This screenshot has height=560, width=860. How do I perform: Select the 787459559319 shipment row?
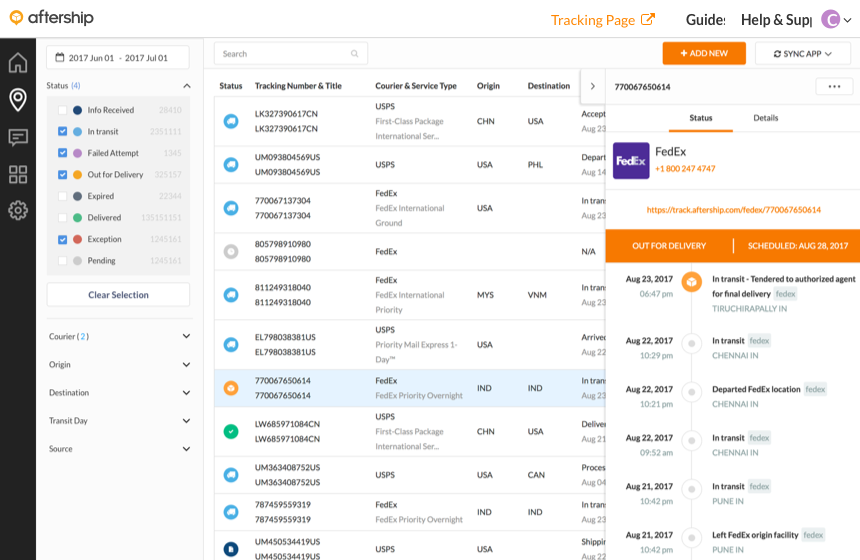click(410, 512)
